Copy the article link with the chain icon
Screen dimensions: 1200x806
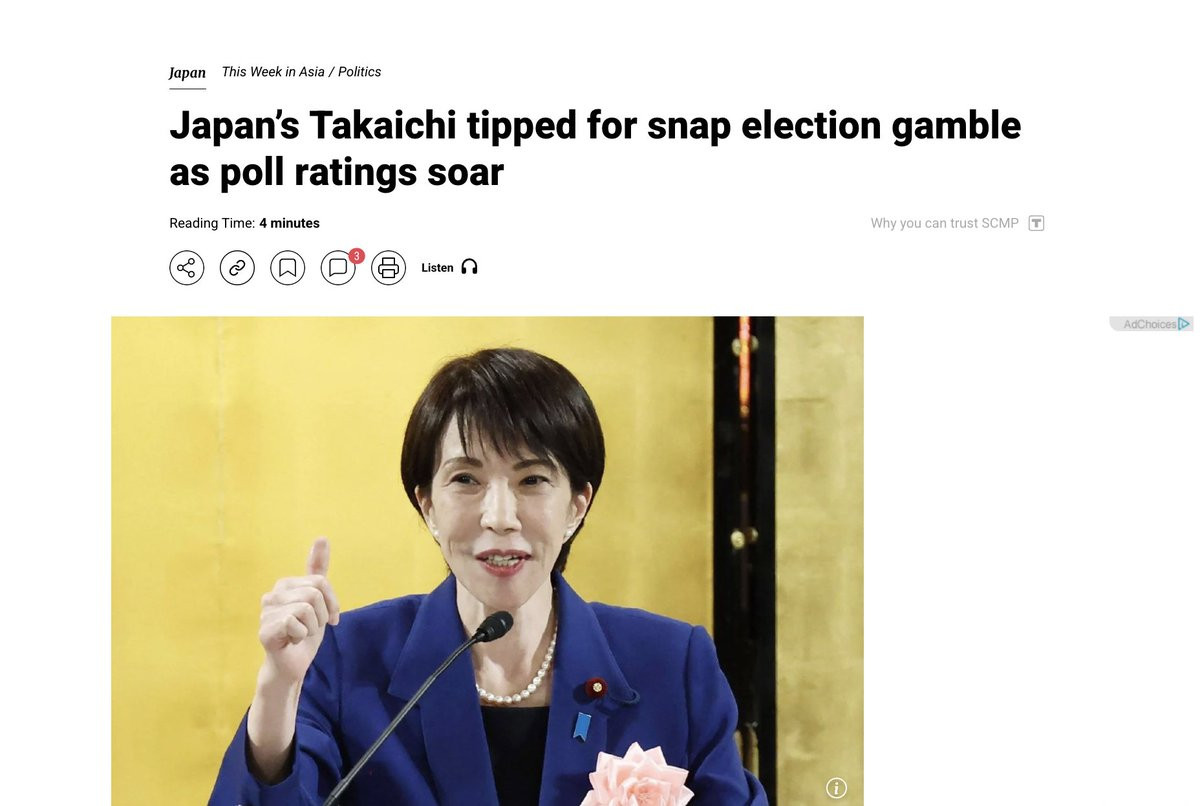click(x=237, y=268)
